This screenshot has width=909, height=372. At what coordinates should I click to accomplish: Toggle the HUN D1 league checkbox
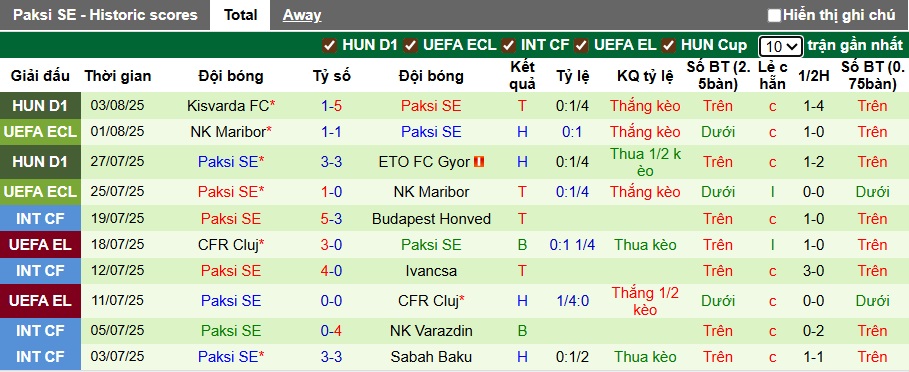point(330,46)
